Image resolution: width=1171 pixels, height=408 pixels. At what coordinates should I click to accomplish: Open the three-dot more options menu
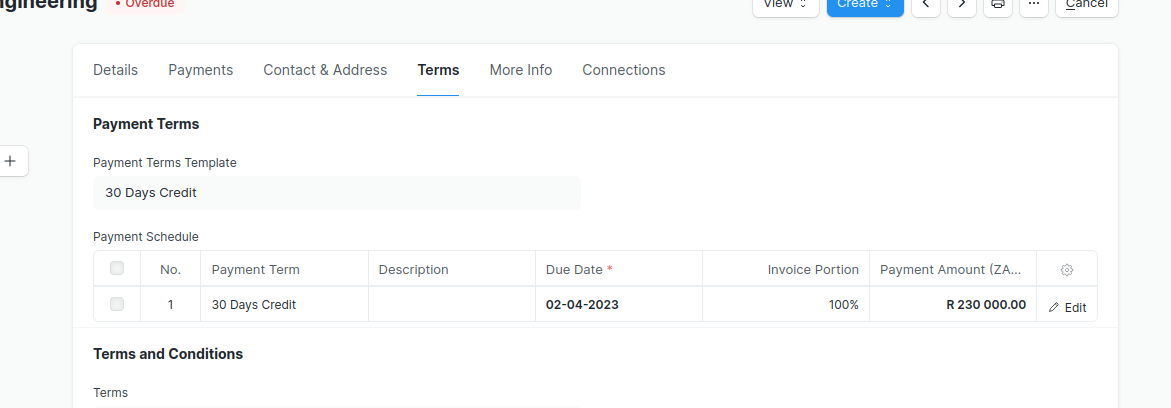tap(1034, 5)
